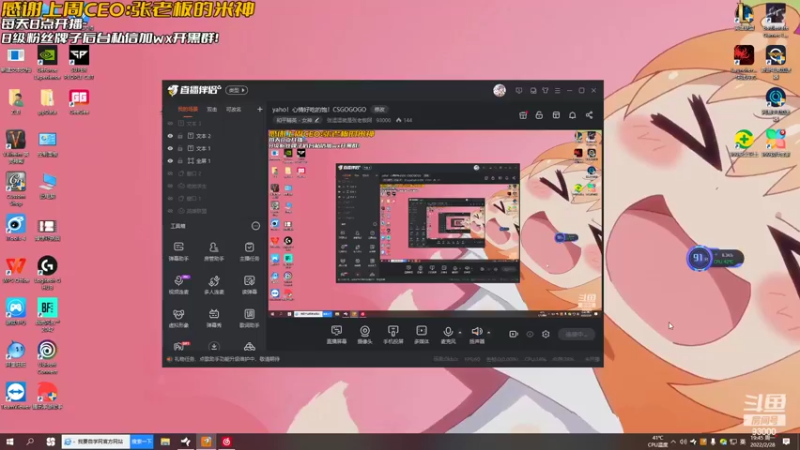Open the toolbox tool with the red hot badge
Screen dimensions: 800x450
180,346
